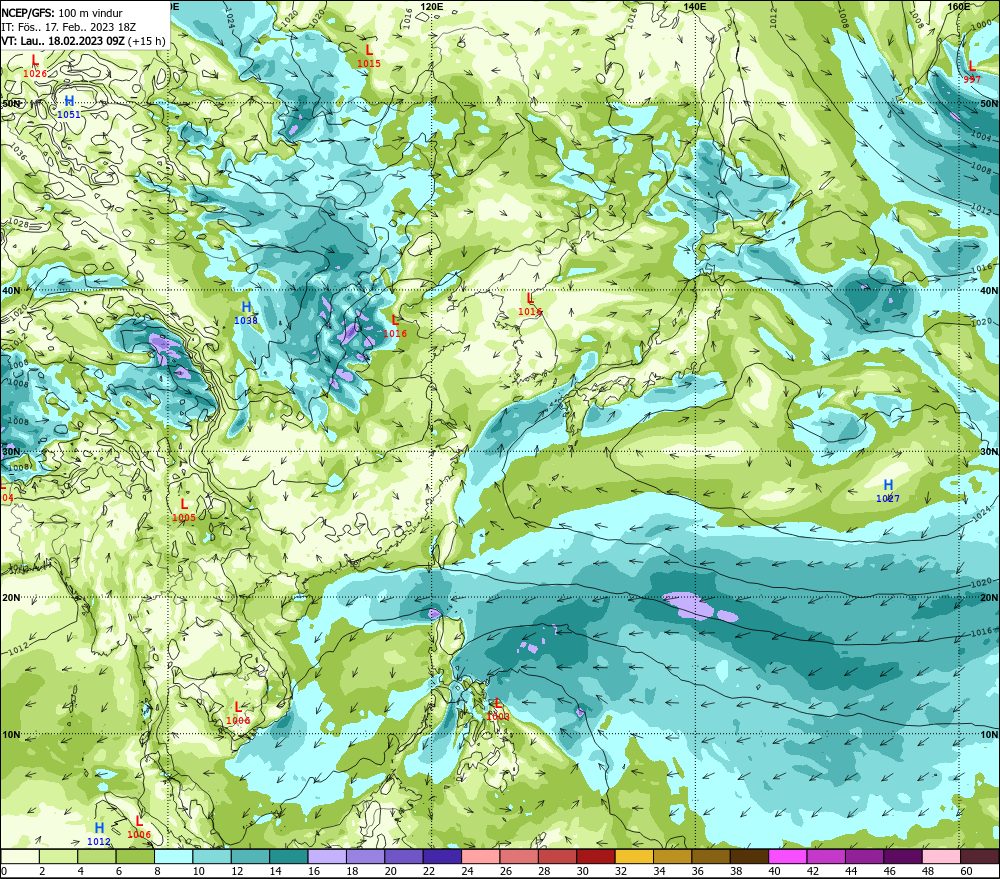The height and width of the screenshot is (879, 1000).
Task: Click the dark brown 38–40 legend swatch
Action: (x=749, y=856)
